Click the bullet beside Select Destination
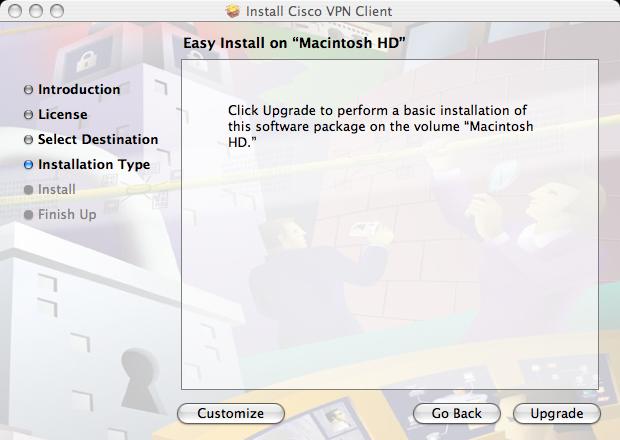 (x=28, y=140)
